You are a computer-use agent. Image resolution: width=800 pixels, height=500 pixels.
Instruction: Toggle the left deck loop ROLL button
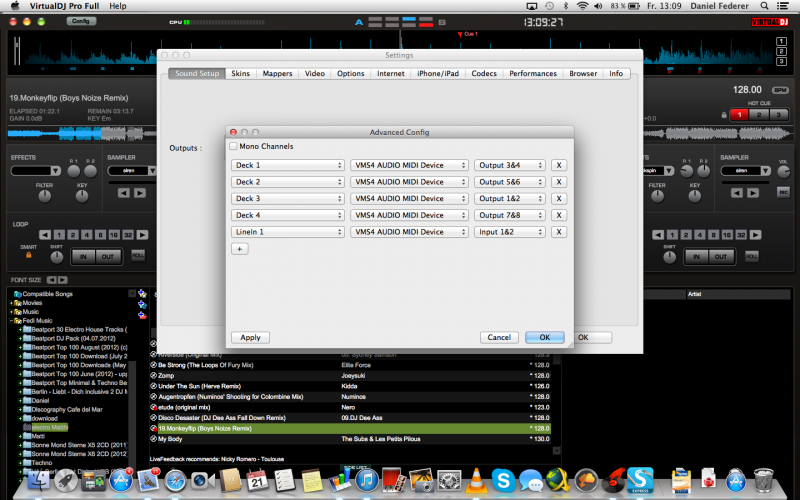(138, 255)
